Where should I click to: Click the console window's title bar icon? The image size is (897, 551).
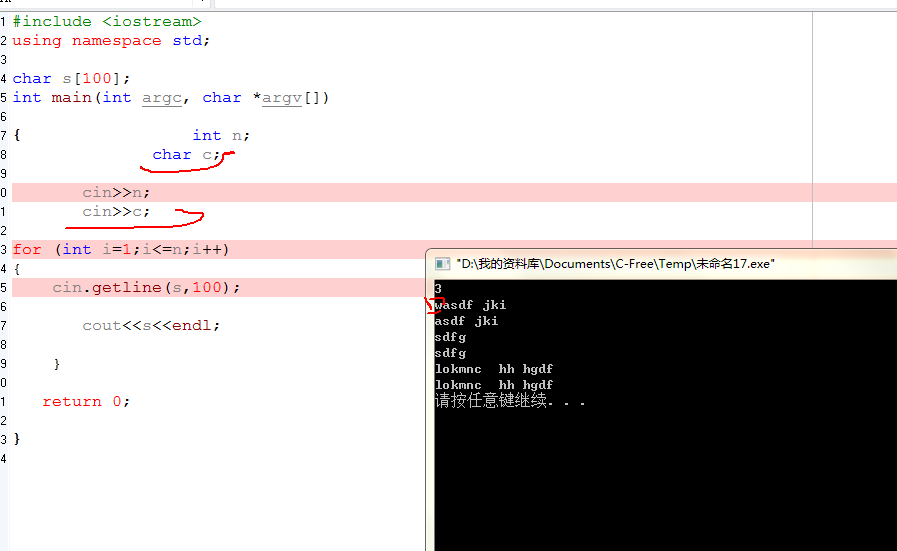pyautogui.click(x=442, y=264)
